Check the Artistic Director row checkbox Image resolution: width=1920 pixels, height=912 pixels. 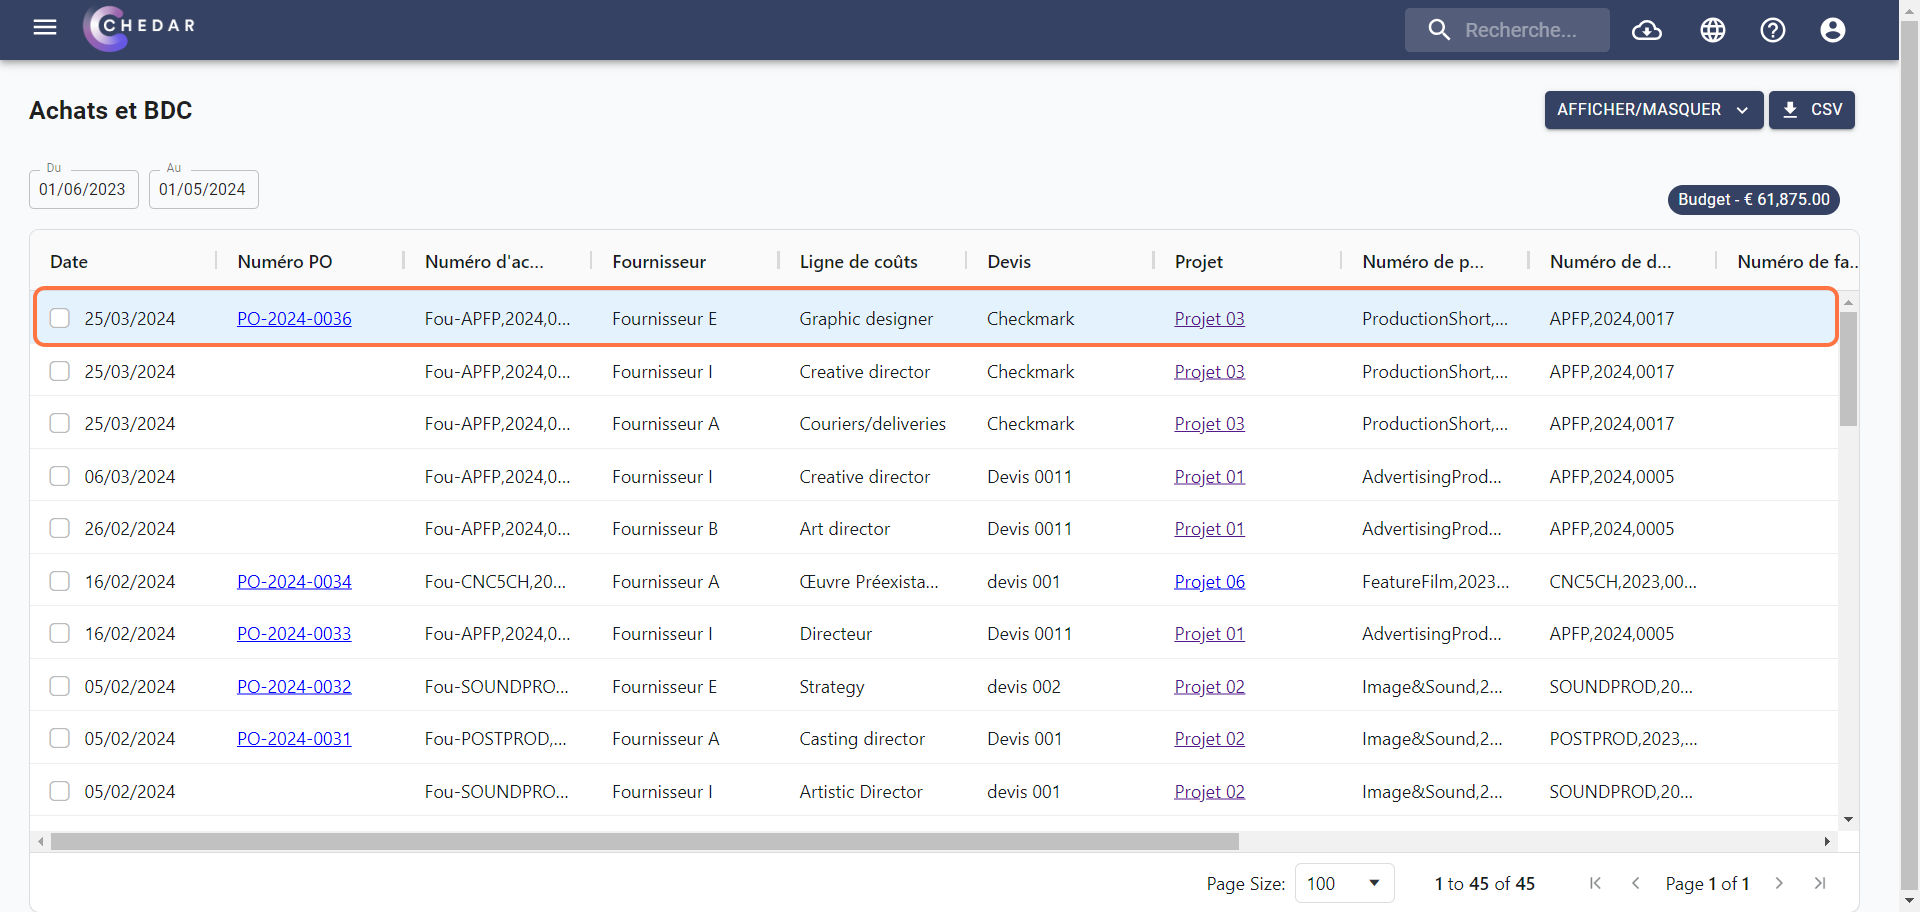click(60, 791)
